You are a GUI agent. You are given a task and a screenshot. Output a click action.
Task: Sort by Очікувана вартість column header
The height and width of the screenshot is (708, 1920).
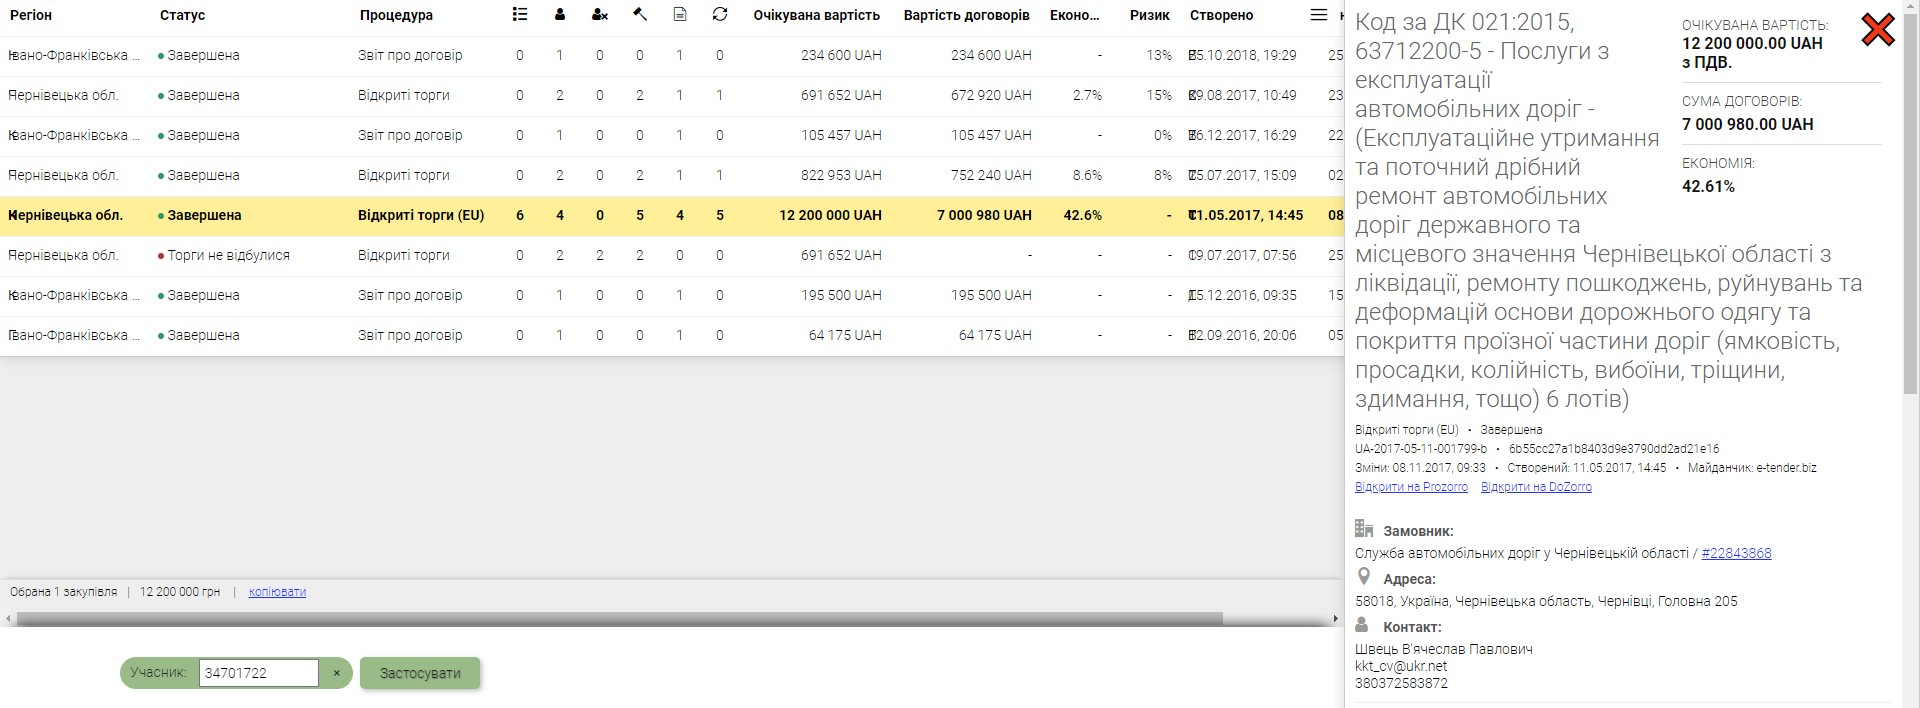point(816,15)
